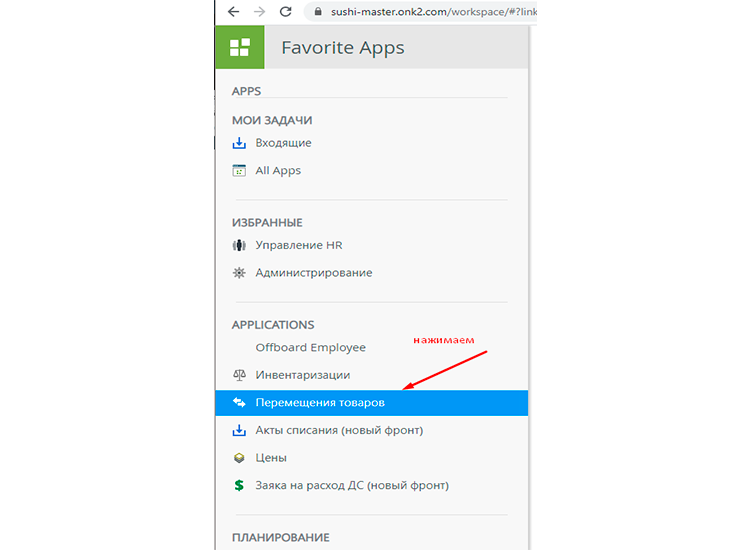
Task: Click the browser forward arrow
Action: point(259,11)
